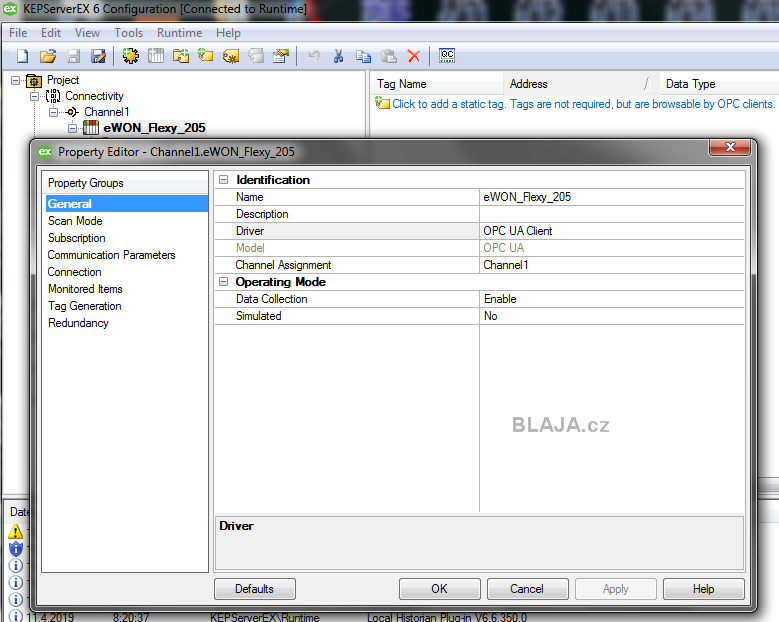779x622 pixels.
Task: Click the Paste clipboard icon
Action: tap(389, 56)
